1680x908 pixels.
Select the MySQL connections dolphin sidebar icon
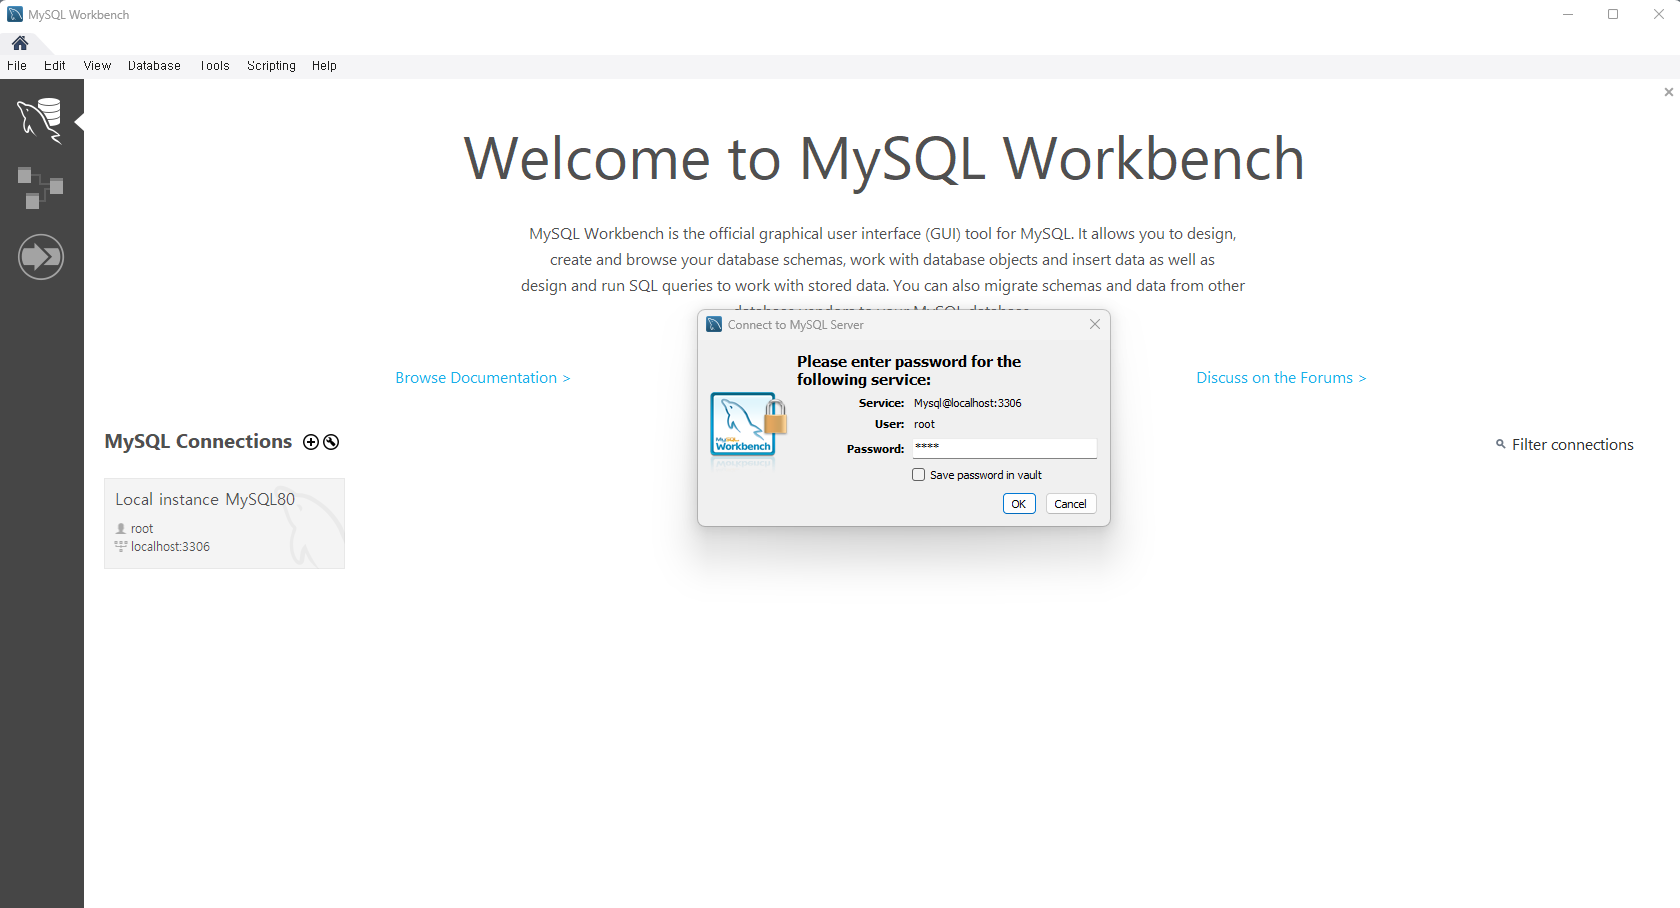(x=40, y=120)
